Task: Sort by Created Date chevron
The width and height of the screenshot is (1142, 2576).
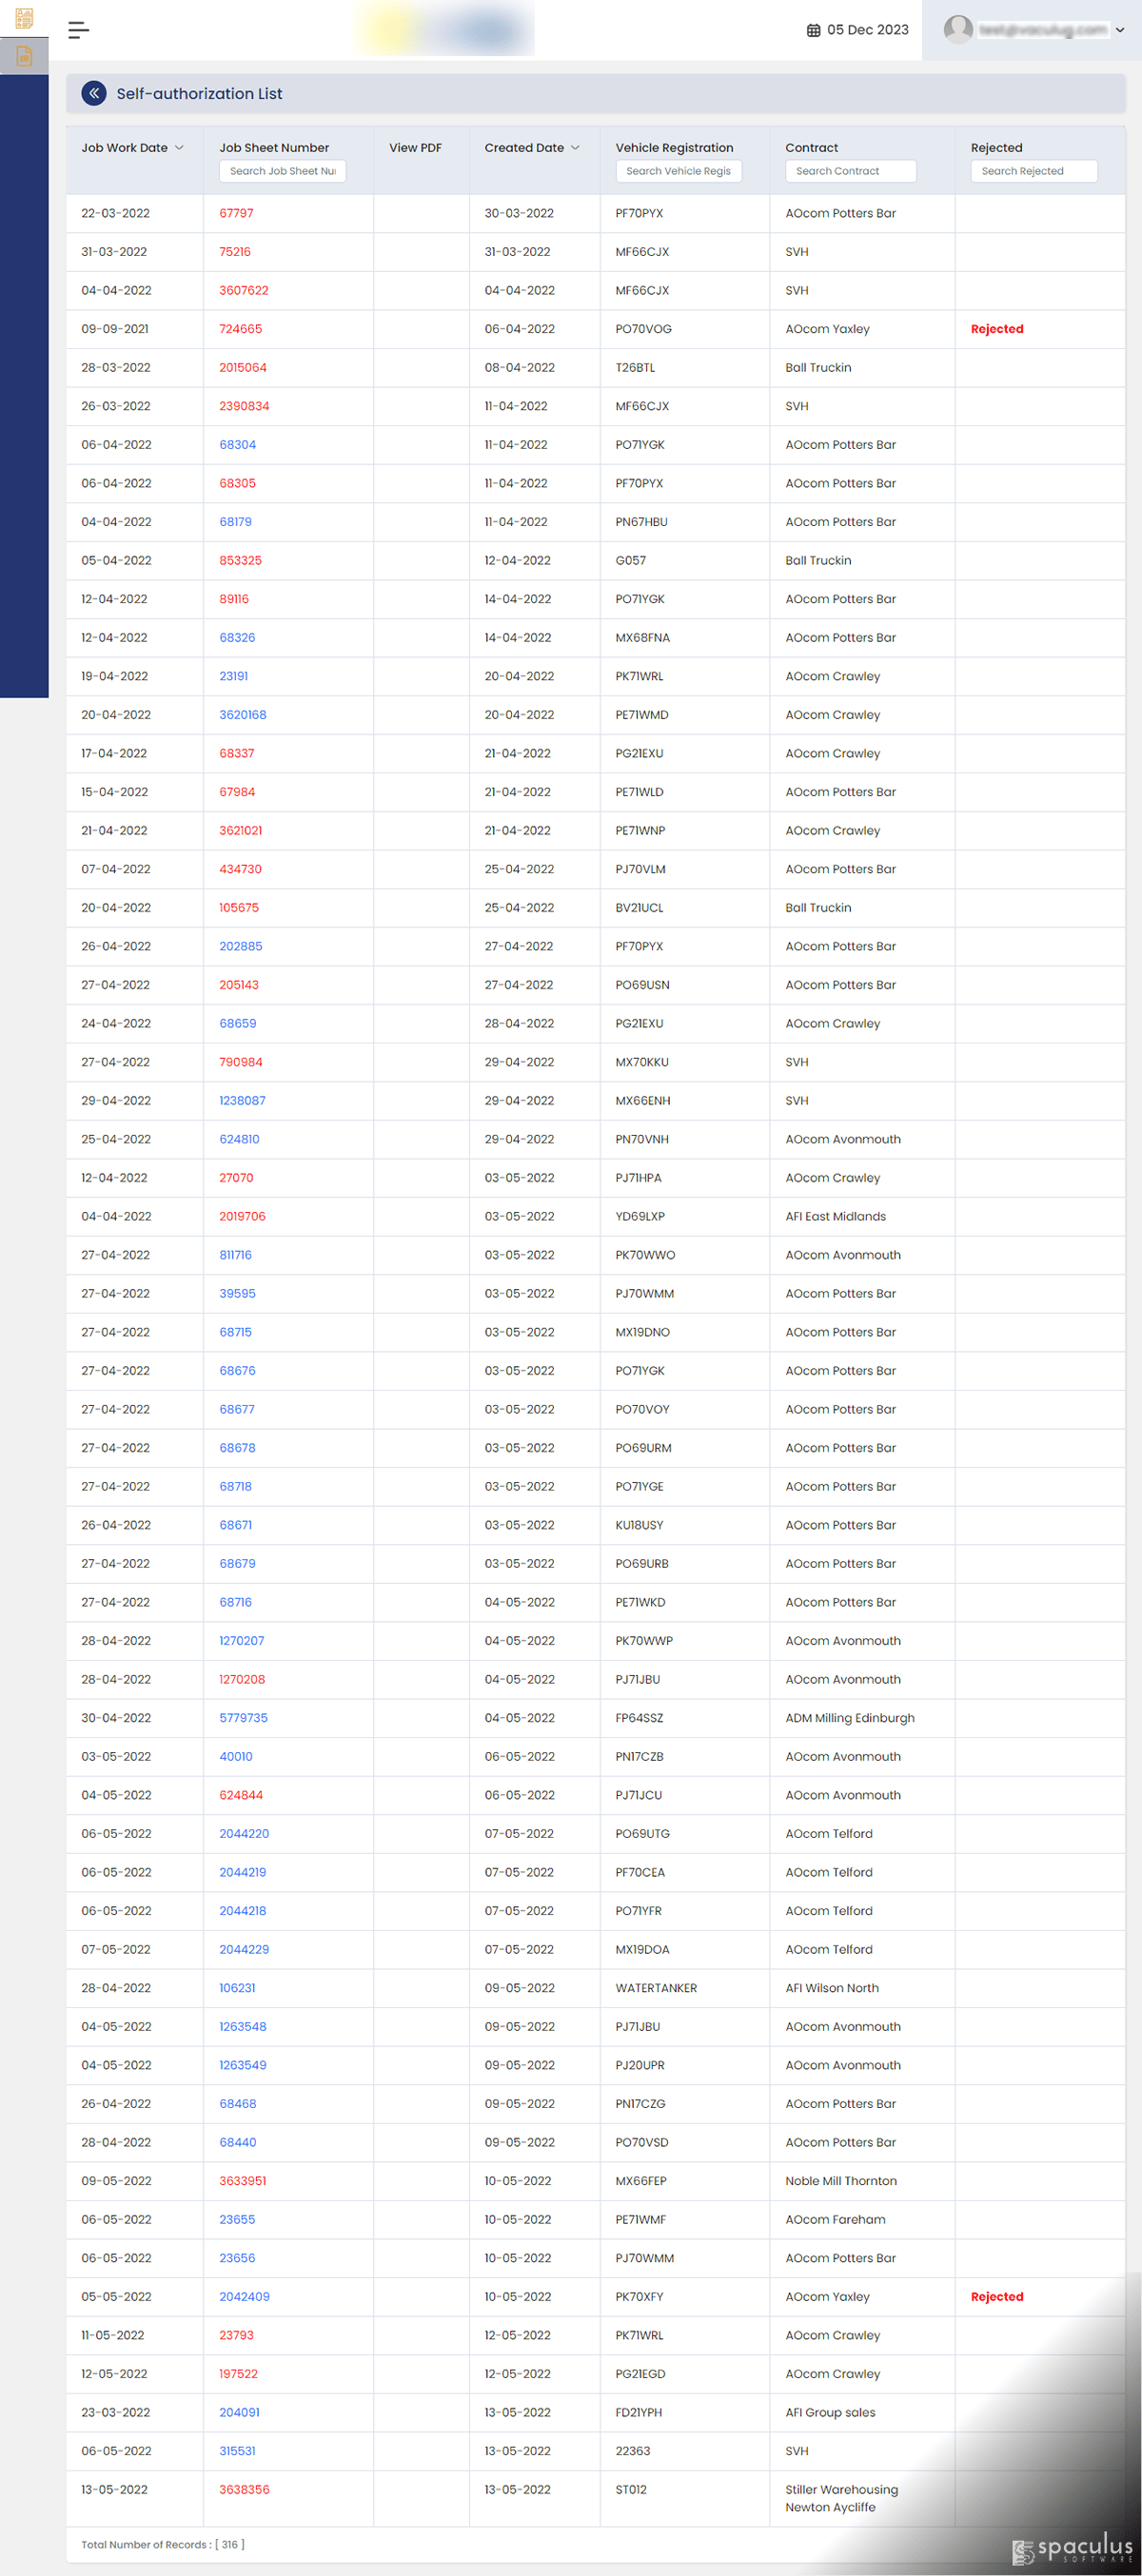Action: (x=575, y=148)
